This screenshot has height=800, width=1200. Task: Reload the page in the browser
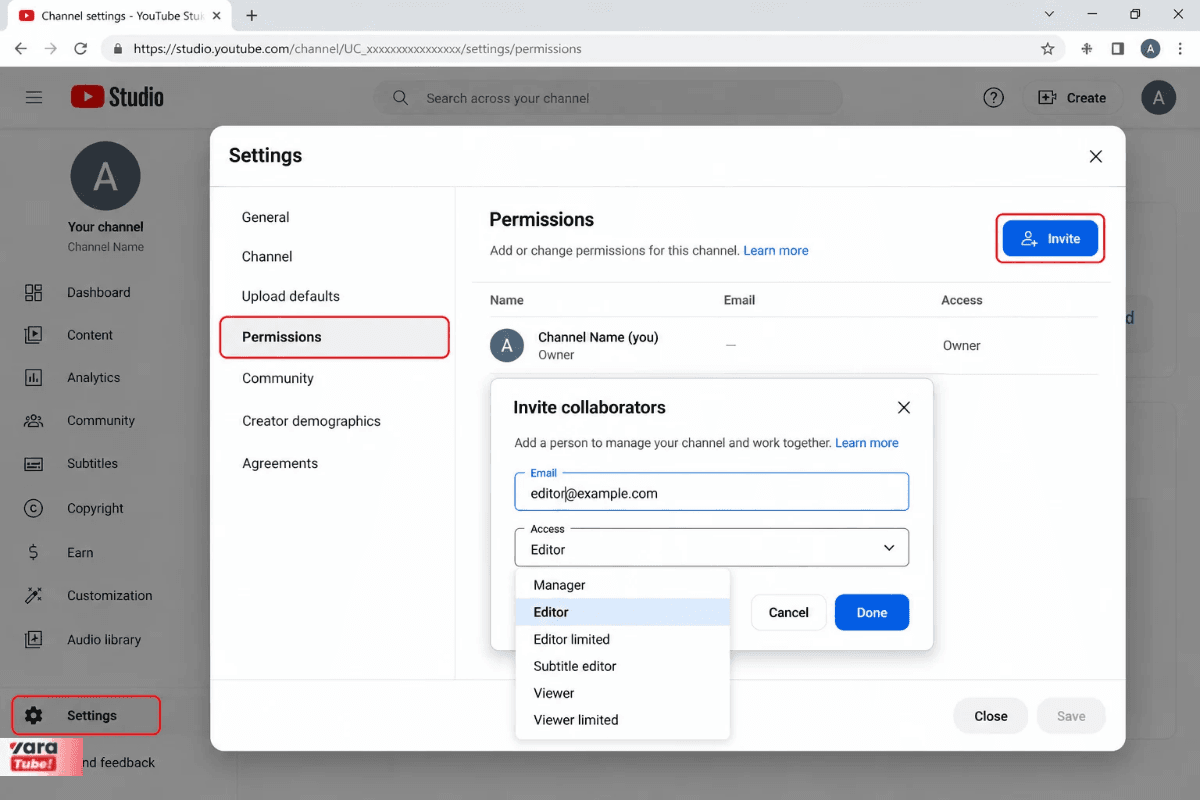click(x=81, y=48)
